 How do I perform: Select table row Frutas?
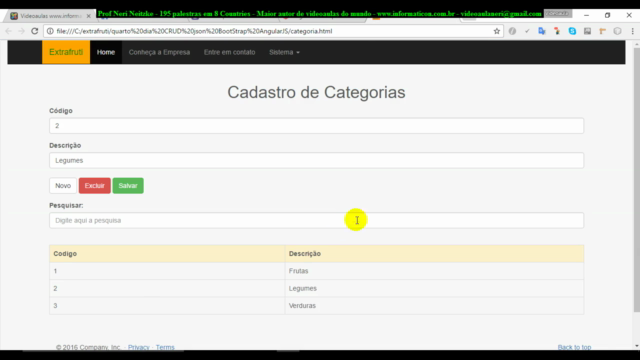pyautogui.click(x=316, y=271)
